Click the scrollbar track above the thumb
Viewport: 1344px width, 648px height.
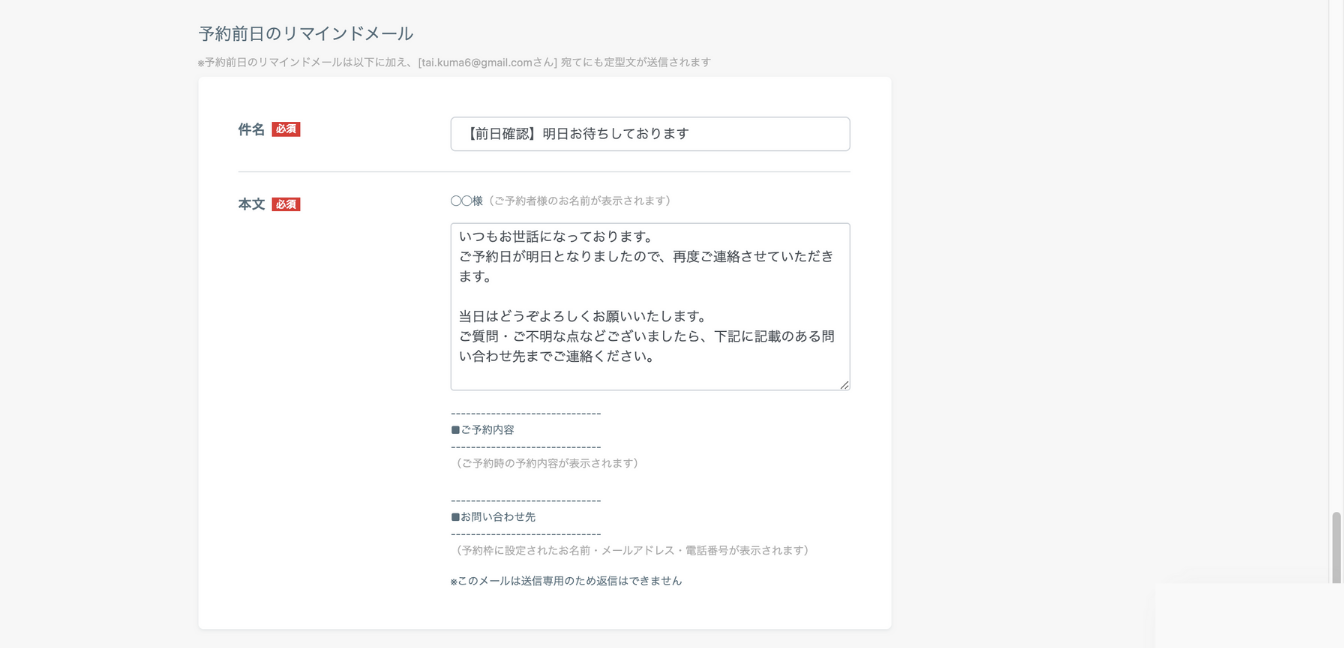1336,250
